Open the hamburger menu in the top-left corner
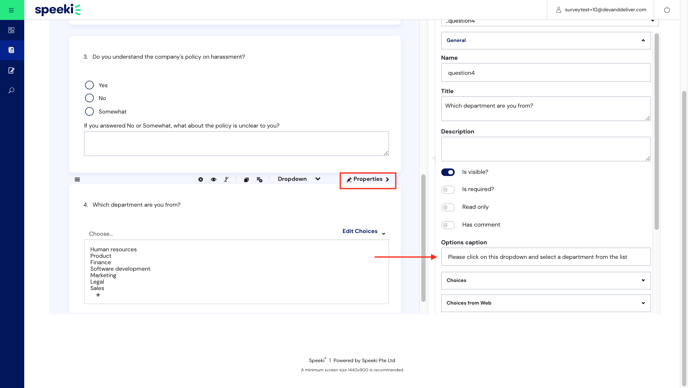The height and width of the screenshot is (388, 688). pyautogui.click(x=11, y=10)
